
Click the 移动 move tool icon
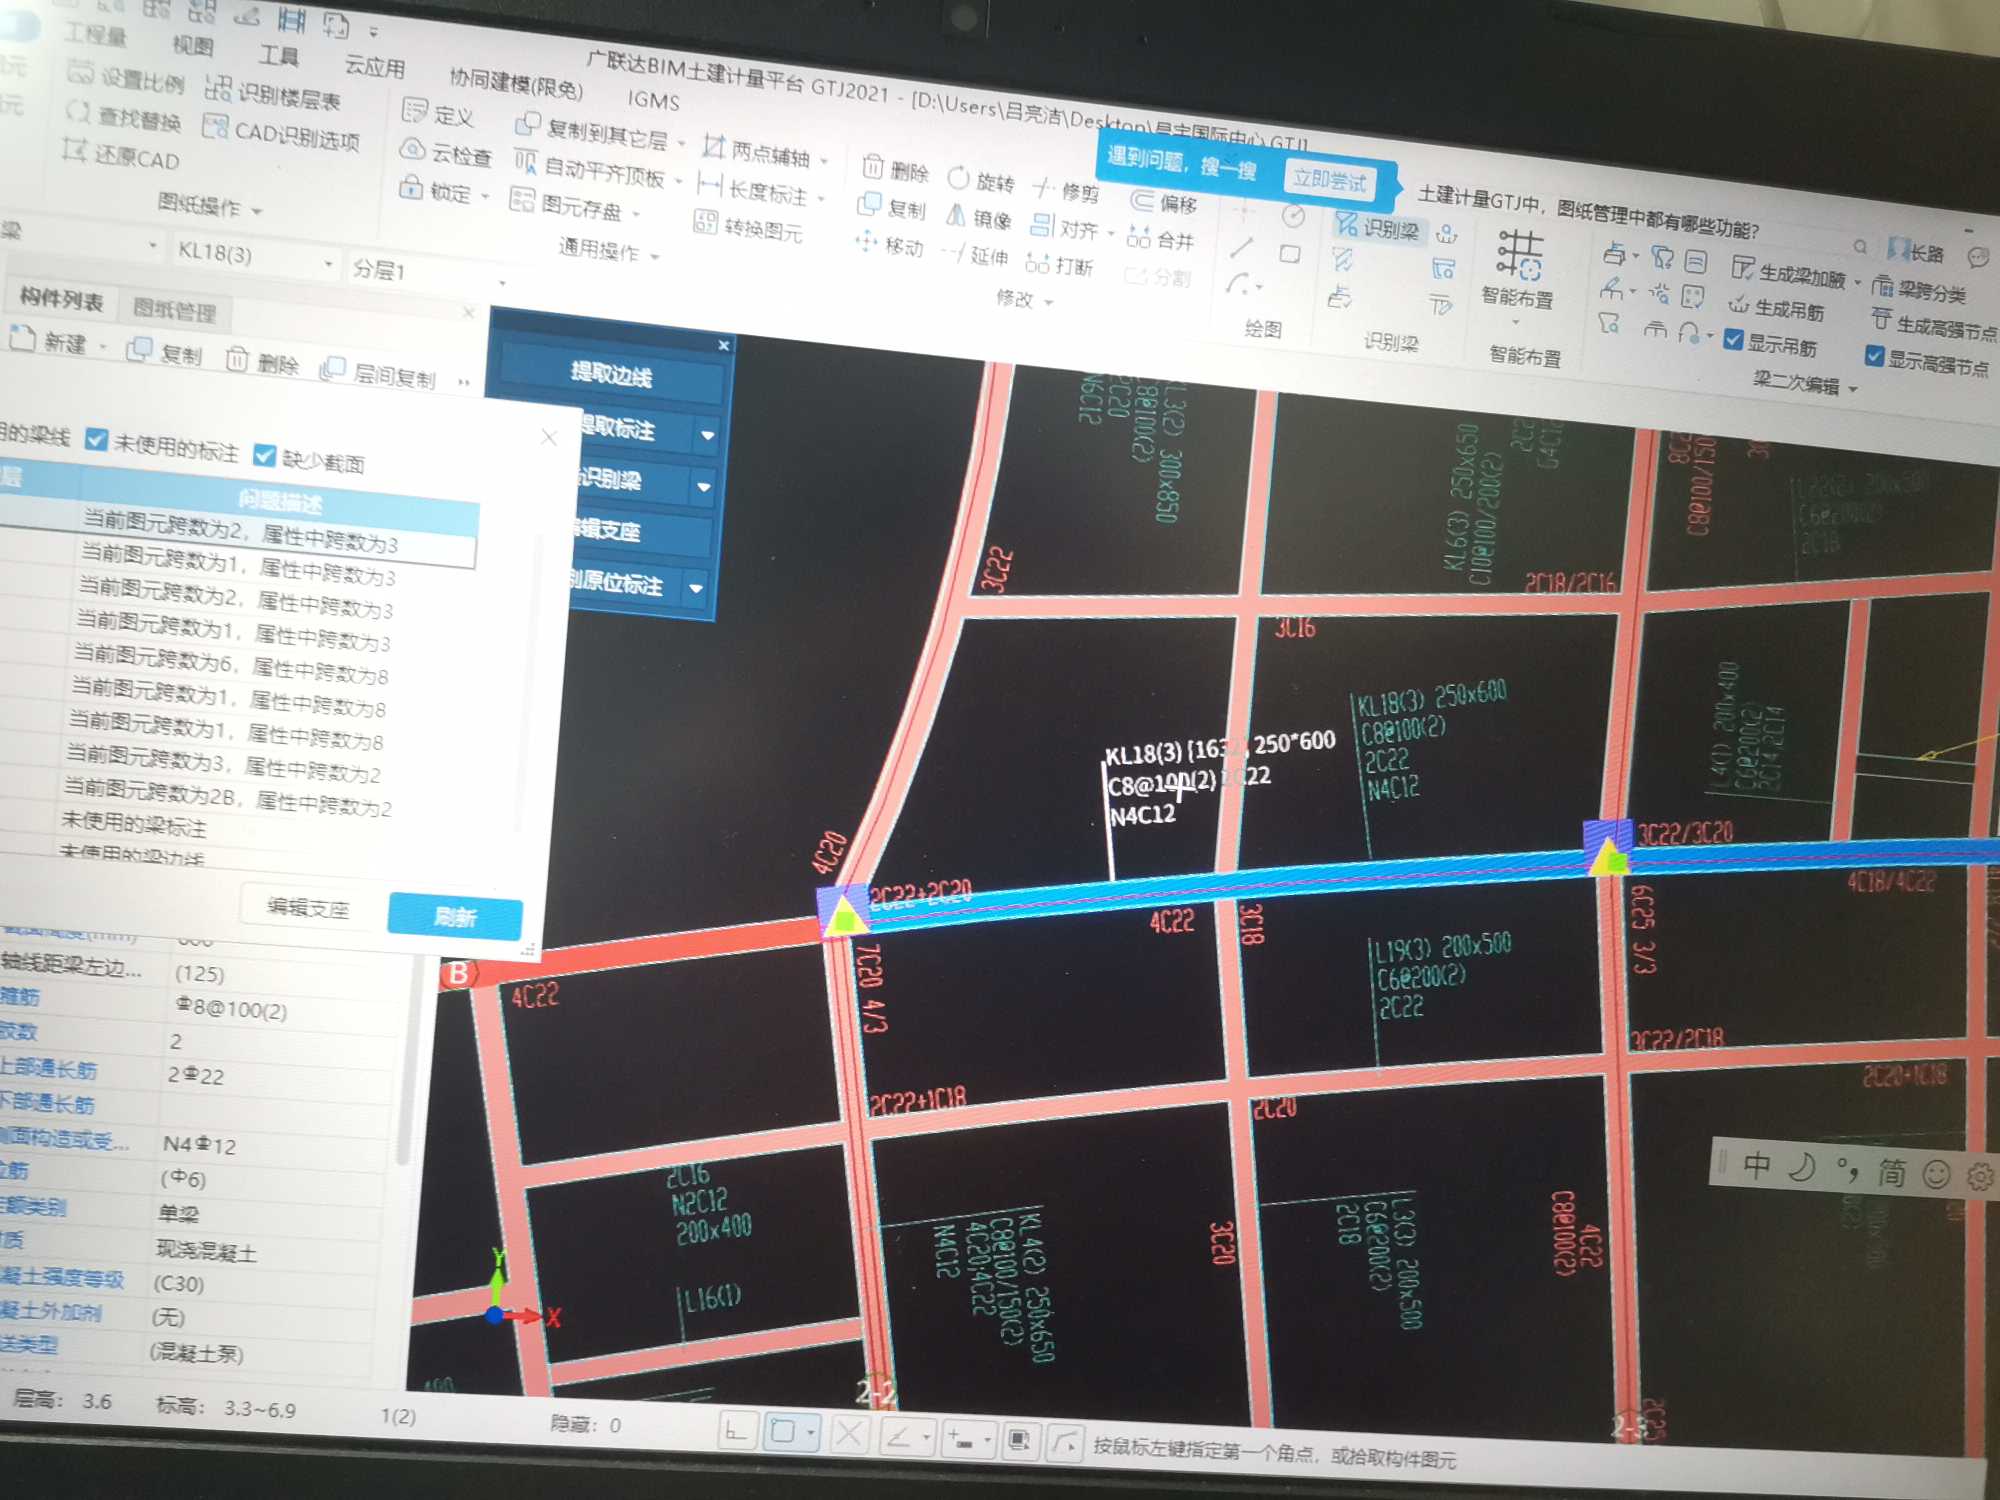coord(866,241)
